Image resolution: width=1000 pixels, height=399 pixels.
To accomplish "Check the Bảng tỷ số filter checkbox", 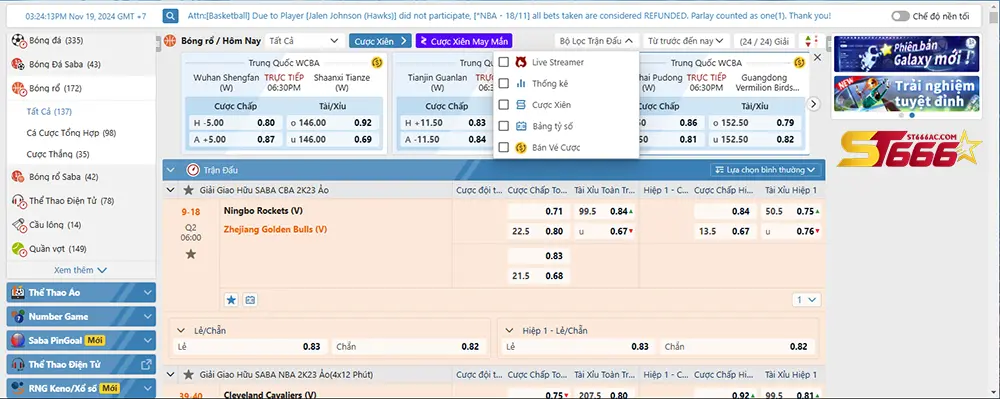I will pos(503,126).
